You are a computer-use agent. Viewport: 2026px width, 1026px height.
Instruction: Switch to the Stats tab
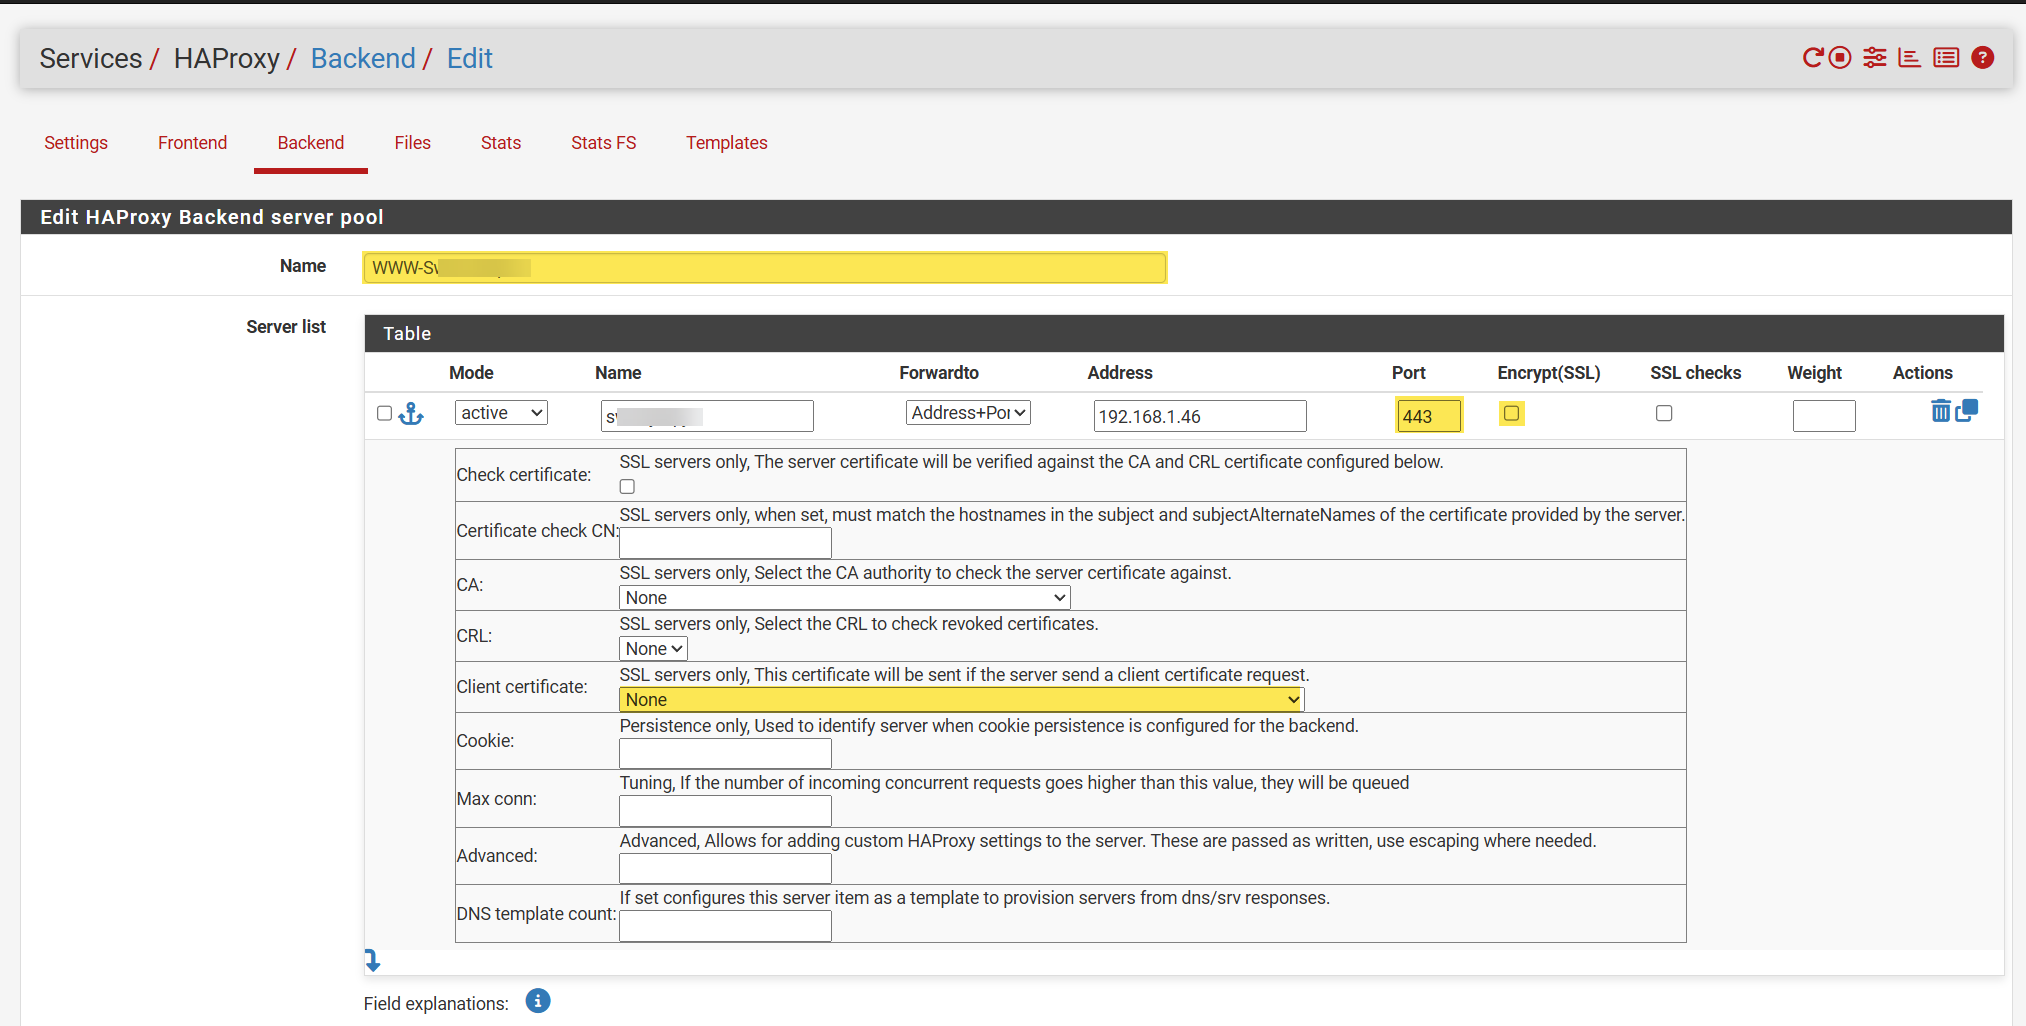coord(501,143)
